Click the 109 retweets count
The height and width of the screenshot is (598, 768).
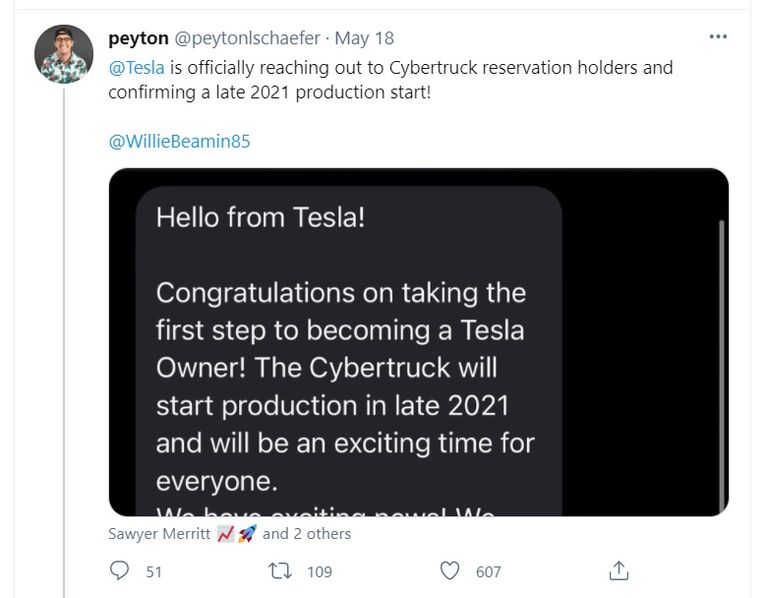(x=320, y=572)
